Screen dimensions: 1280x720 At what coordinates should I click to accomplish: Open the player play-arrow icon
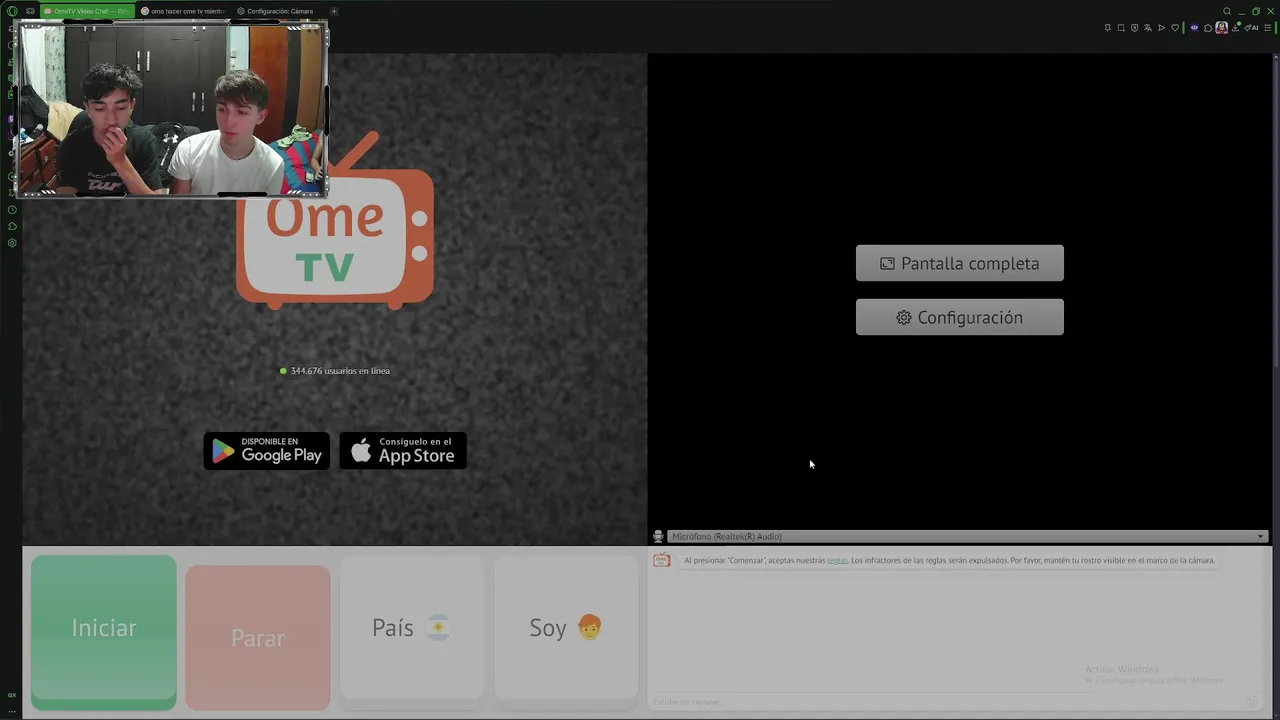1161,28
